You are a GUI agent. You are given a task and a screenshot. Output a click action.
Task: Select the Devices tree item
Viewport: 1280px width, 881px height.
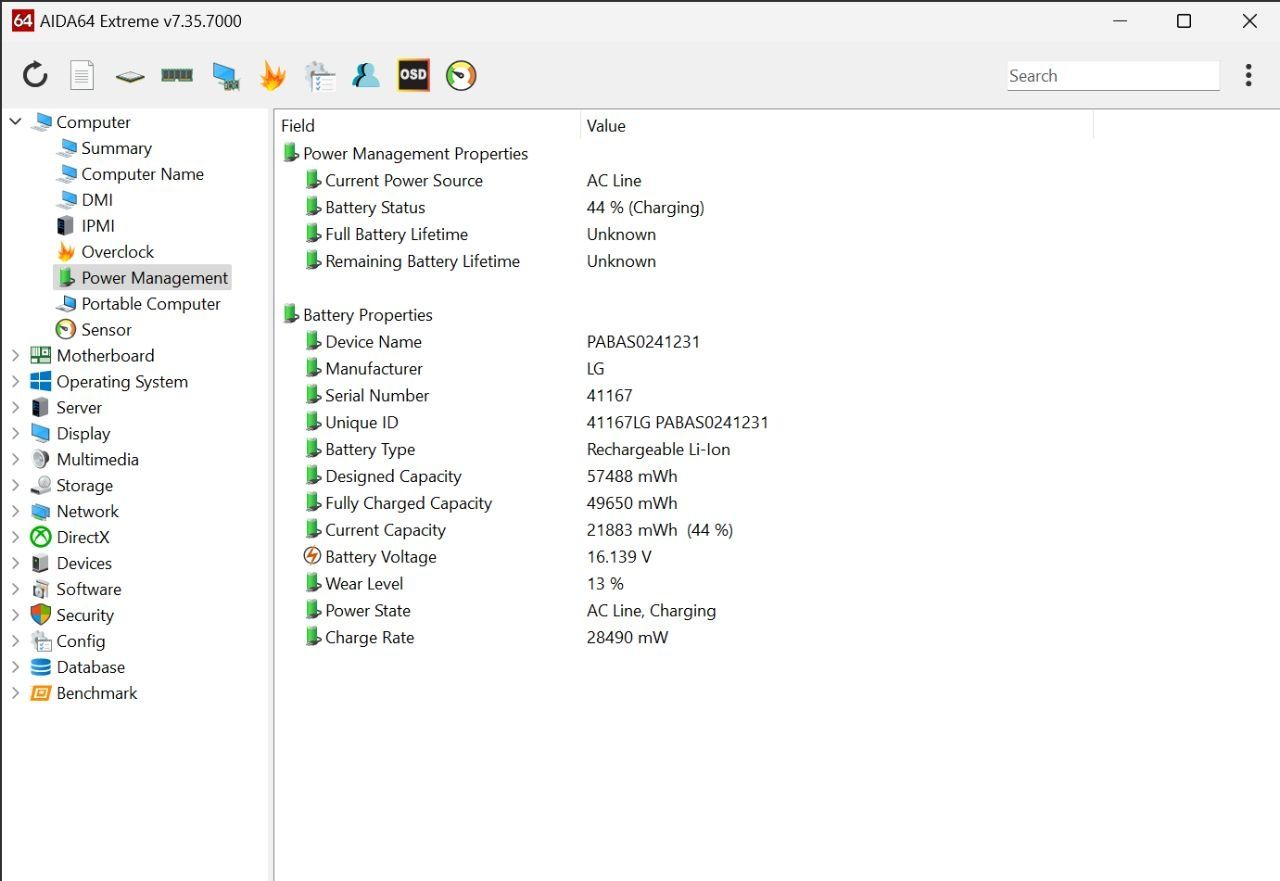click(84, 564)
